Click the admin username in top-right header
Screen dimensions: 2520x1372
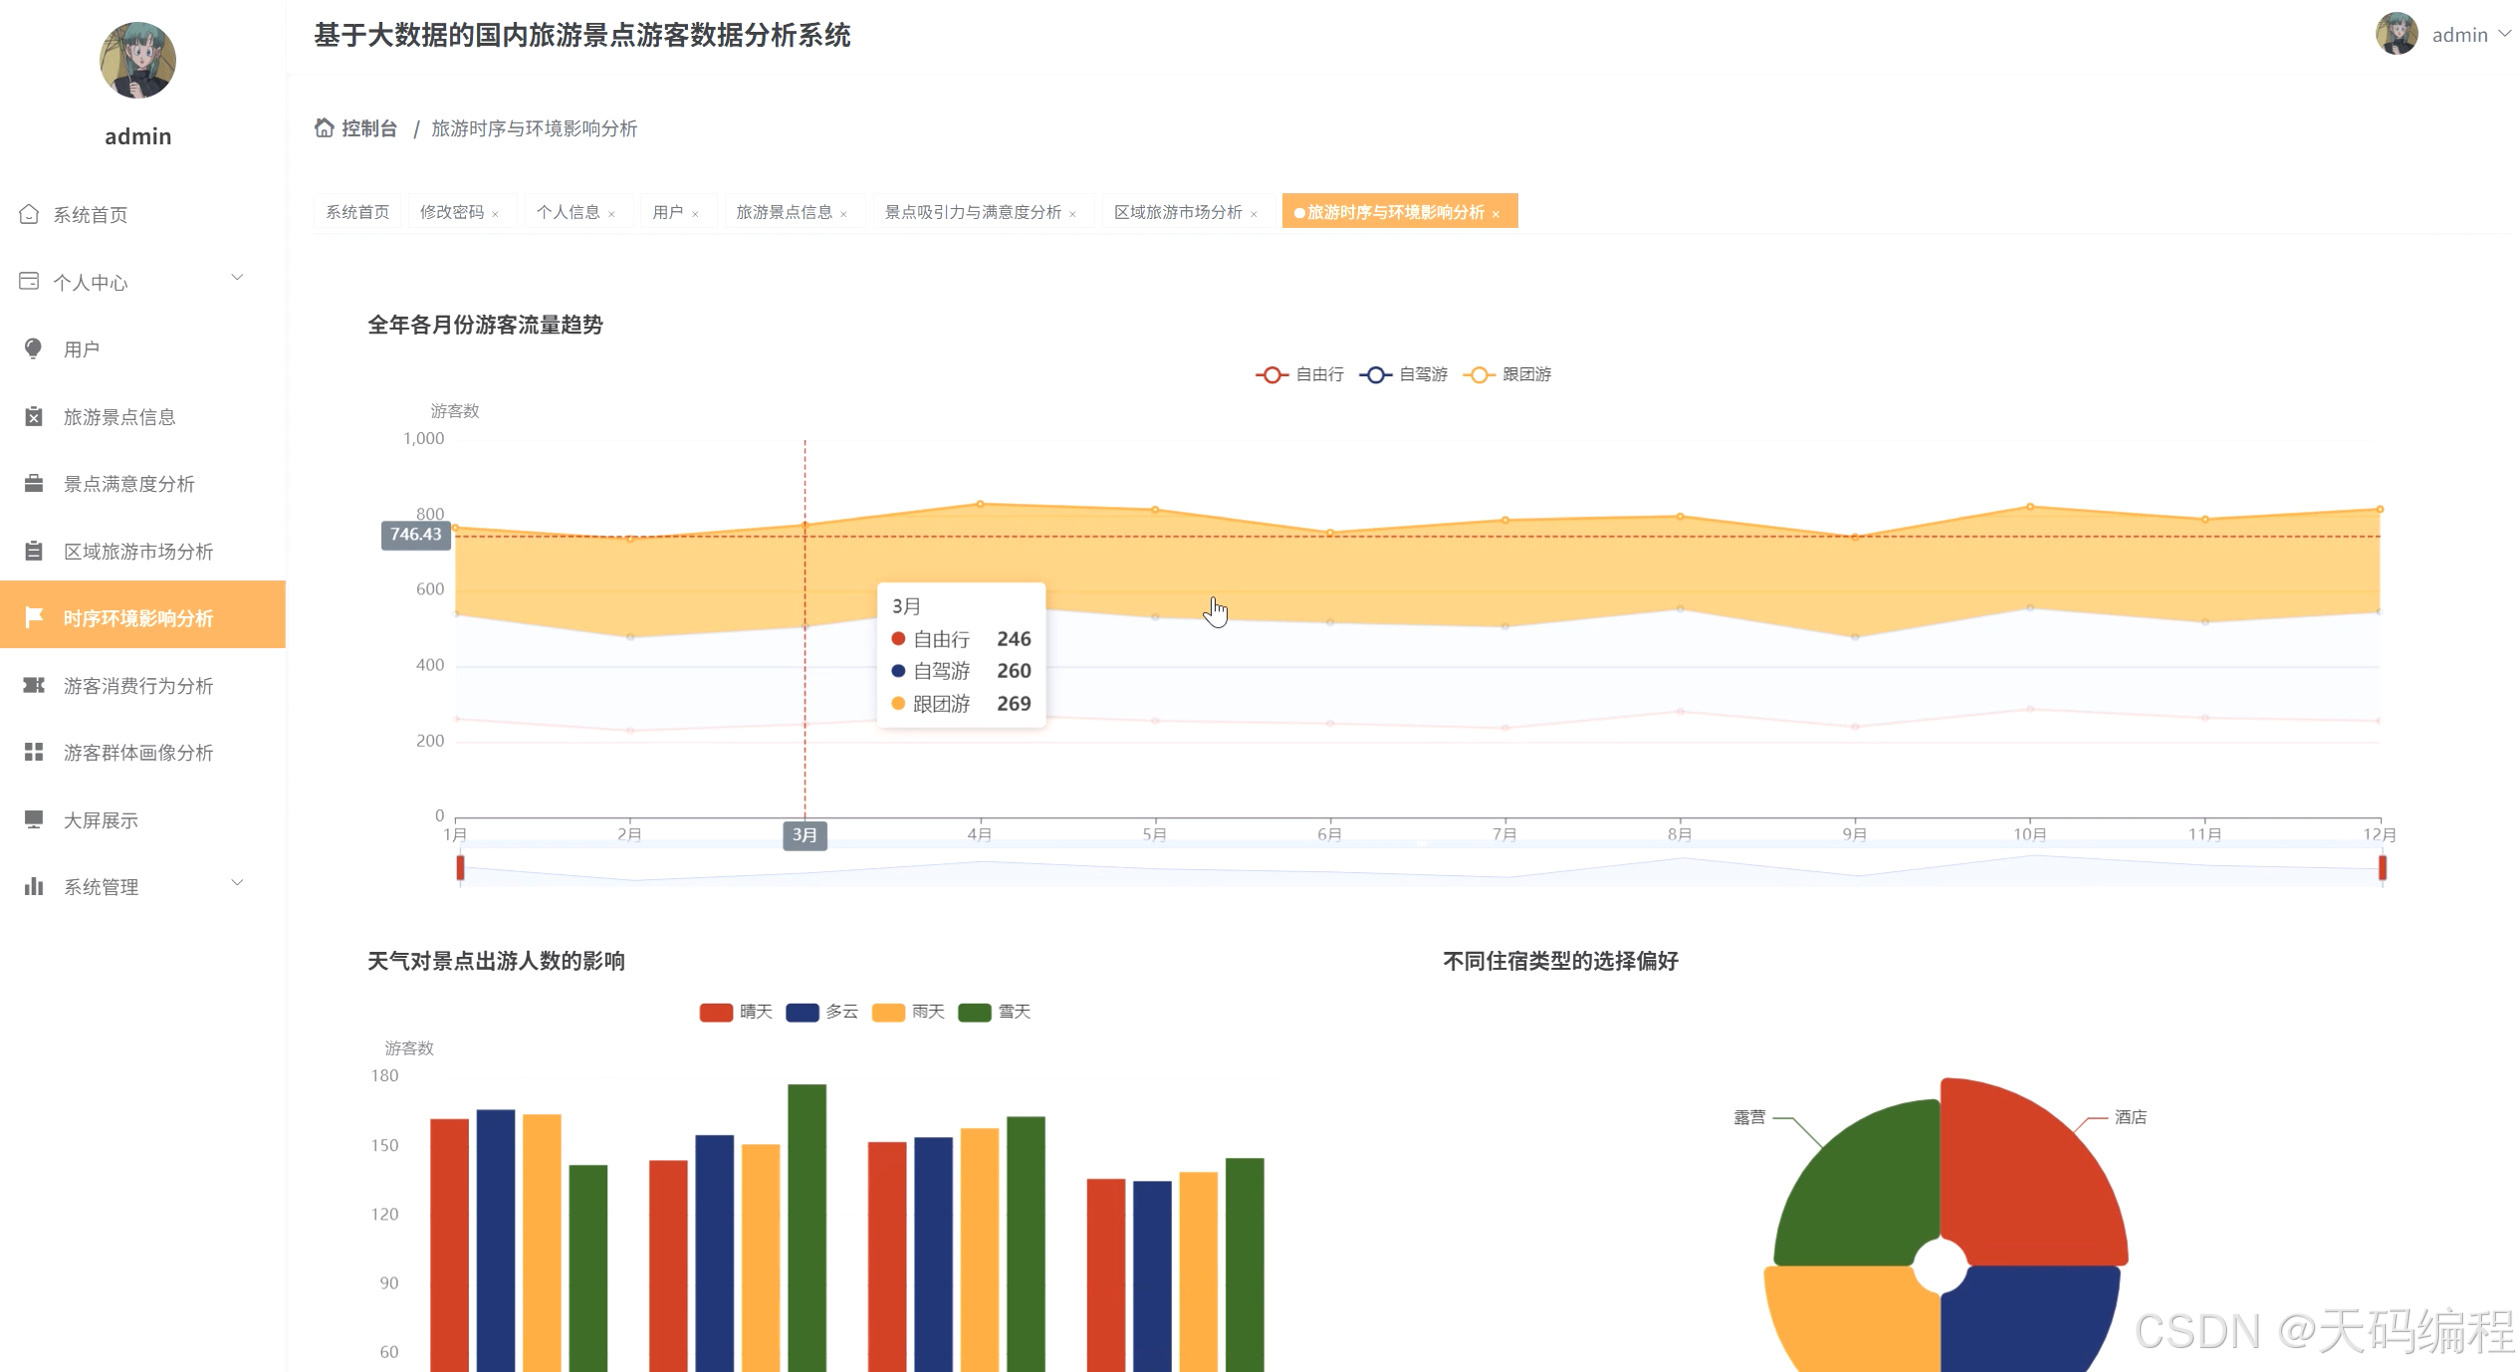coord(2459,35)
